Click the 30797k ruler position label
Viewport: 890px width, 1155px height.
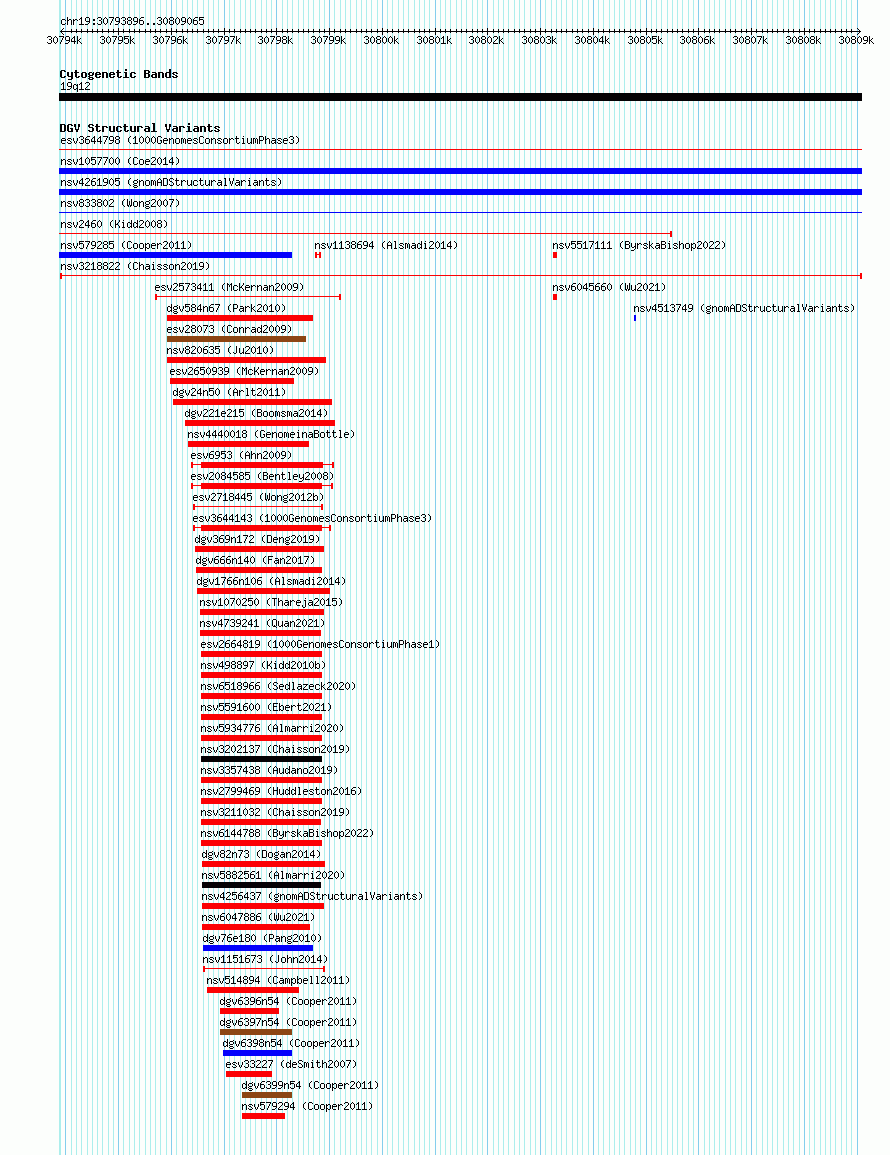pyautogui.click(x=222, y=41)
